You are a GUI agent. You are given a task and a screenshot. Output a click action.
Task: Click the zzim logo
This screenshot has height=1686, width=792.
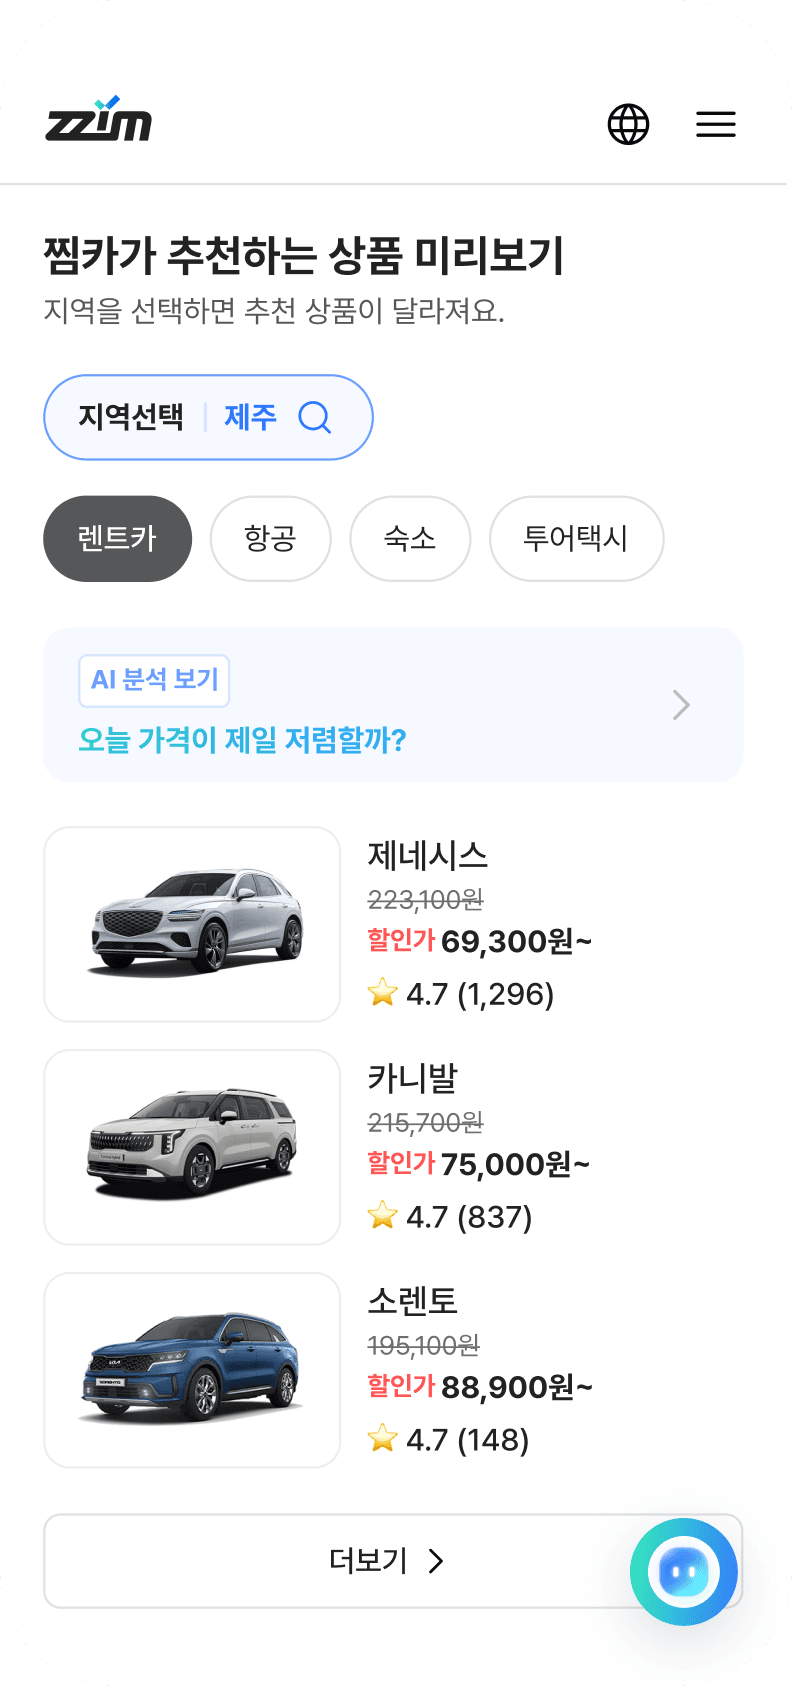point(98,119)
